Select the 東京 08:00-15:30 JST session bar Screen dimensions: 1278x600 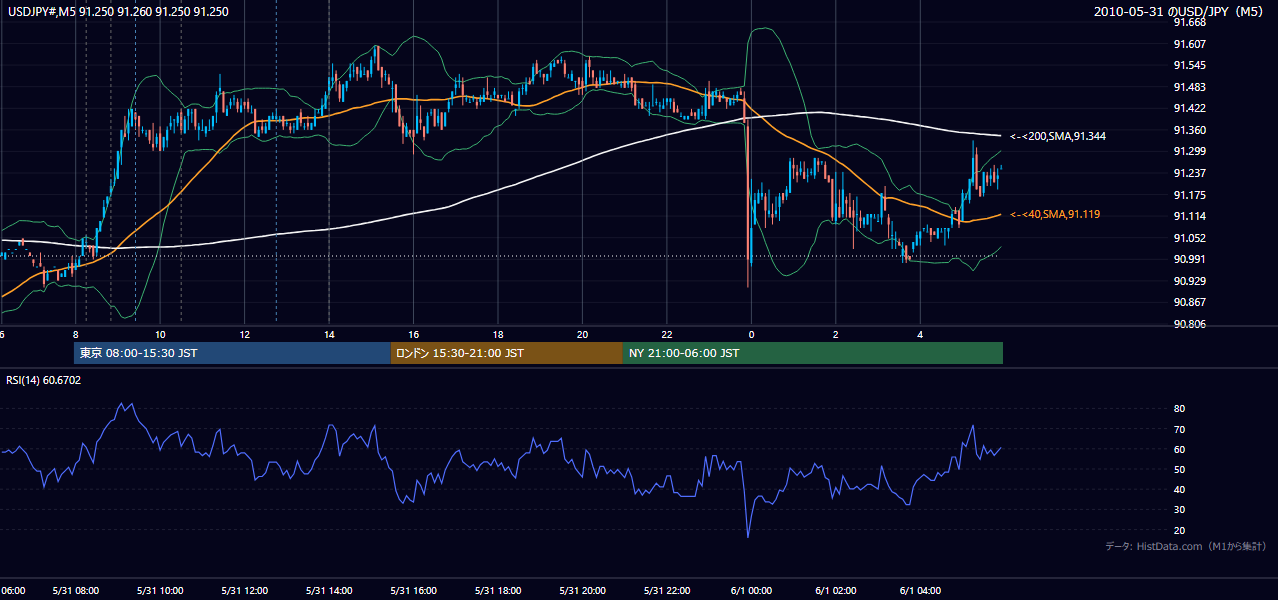(x=232, y=353)
